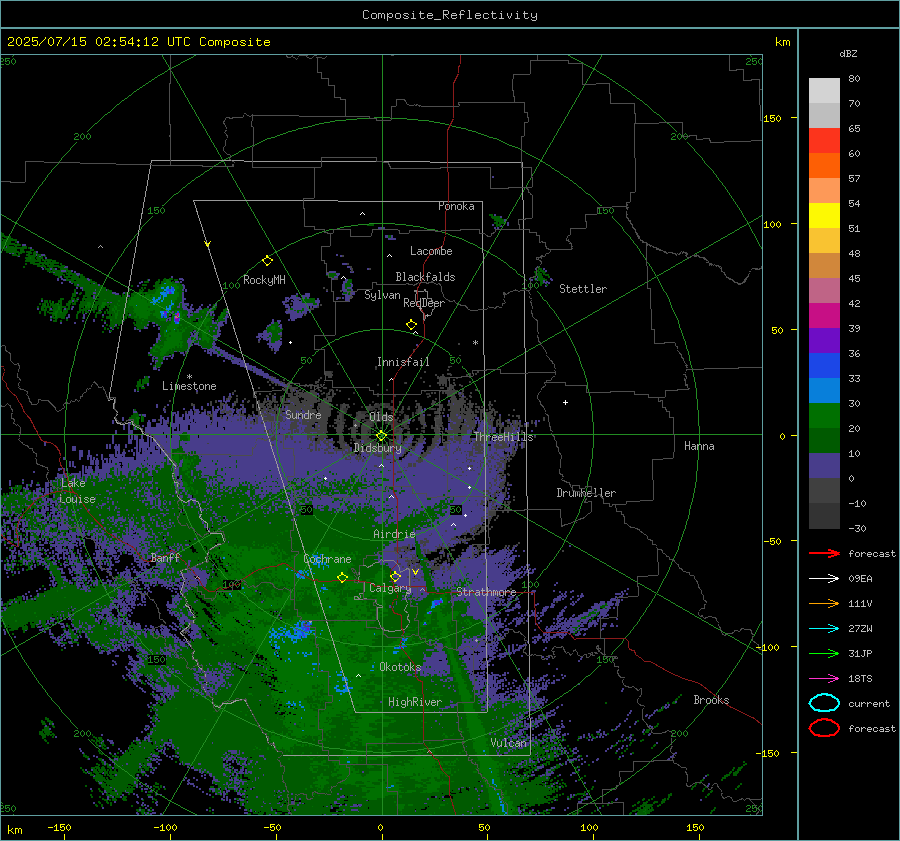Click the HighRiver city label
This screenshot has width=900, height=841.
click(x=415, y=702)
